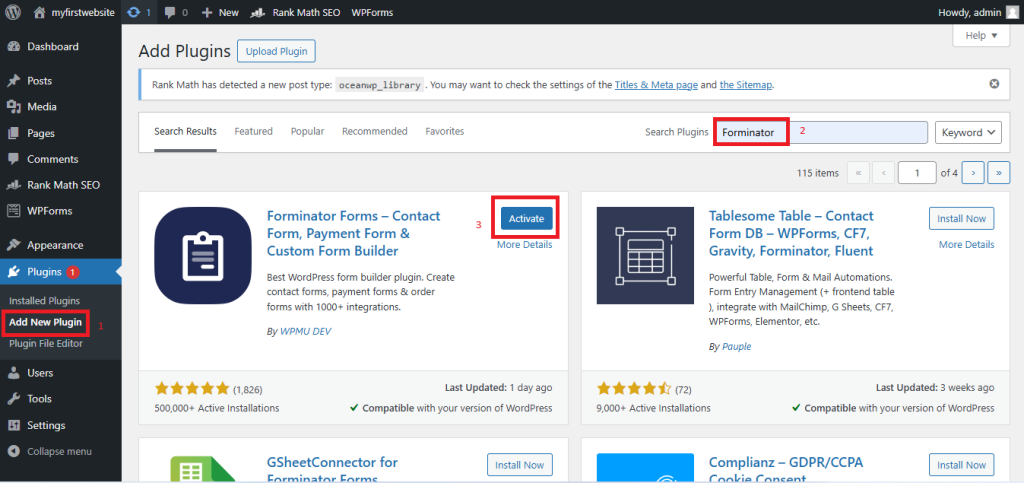Click the Upload Plugin button

click(x=276, y=51)
